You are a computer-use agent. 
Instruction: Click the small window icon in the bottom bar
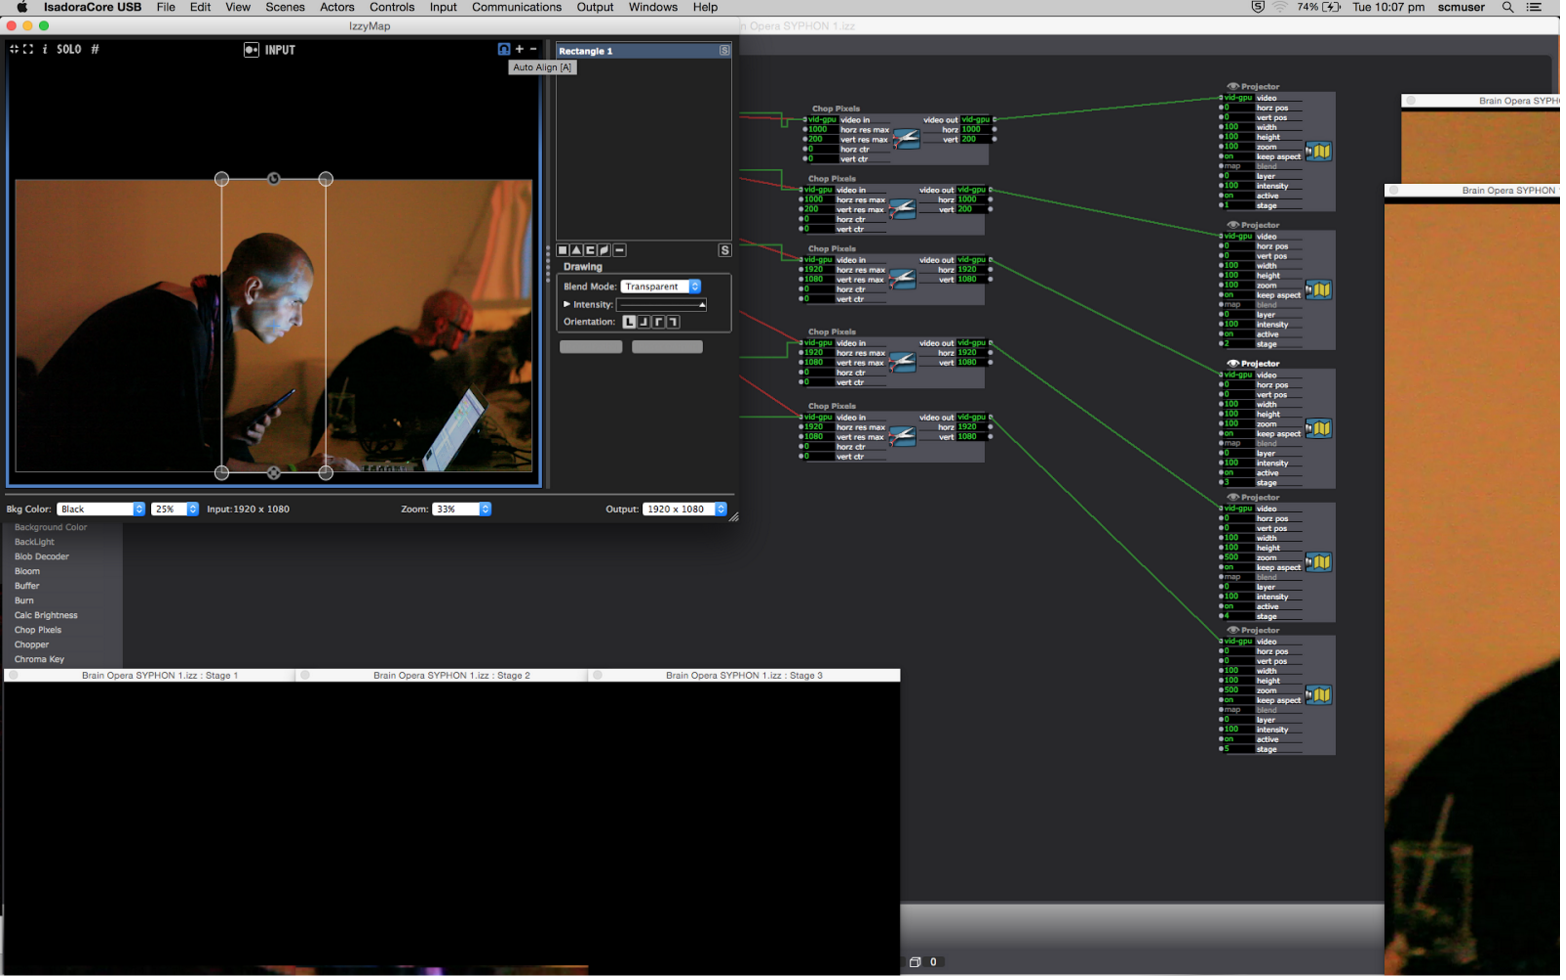(915, 962)
